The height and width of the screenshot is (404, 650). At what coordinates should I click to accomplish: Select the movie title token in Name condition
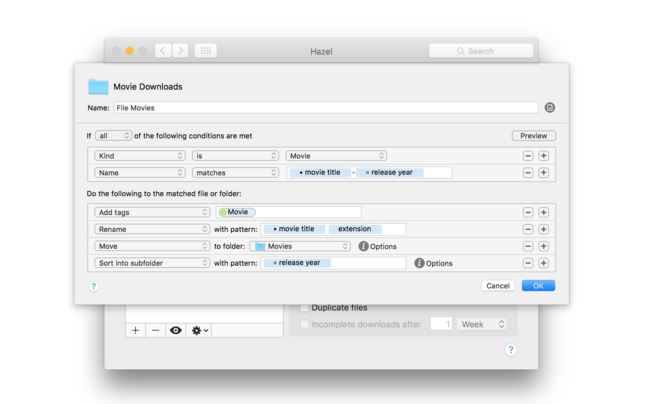coord(320,172)
